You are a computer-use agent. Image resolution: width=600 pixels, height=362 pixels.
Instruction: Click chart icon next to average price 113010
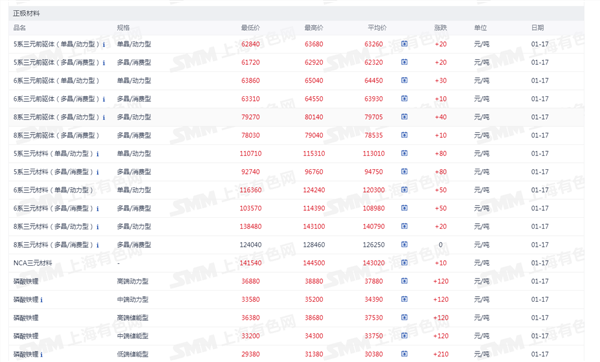click(x=404, y=153)
